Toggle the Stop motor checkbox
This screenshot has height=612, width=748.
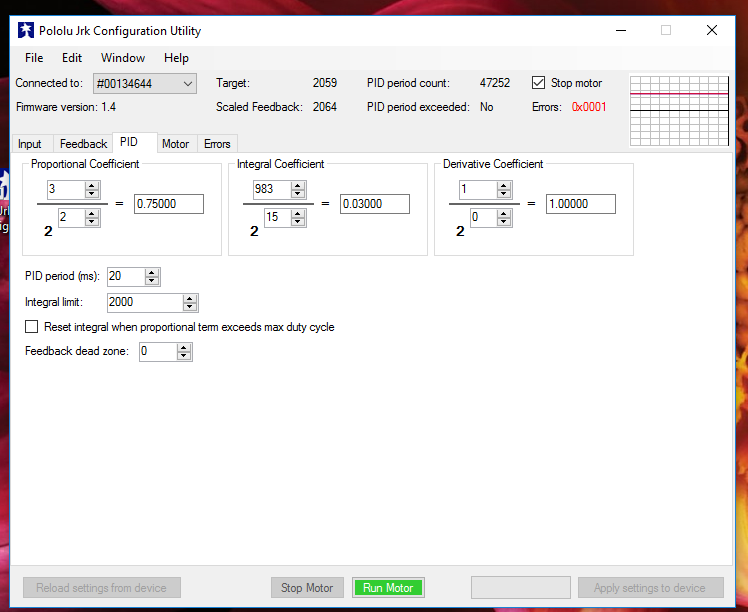(539, 83)
